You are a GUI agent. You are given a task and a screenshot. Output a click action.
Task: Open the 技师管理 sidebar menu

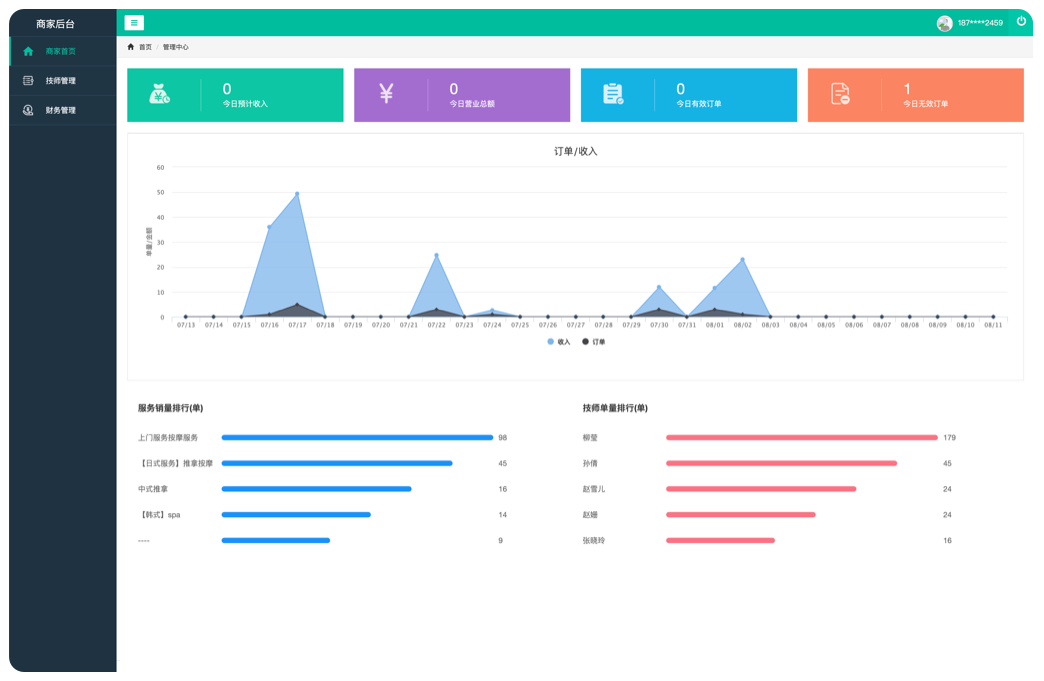60,81
